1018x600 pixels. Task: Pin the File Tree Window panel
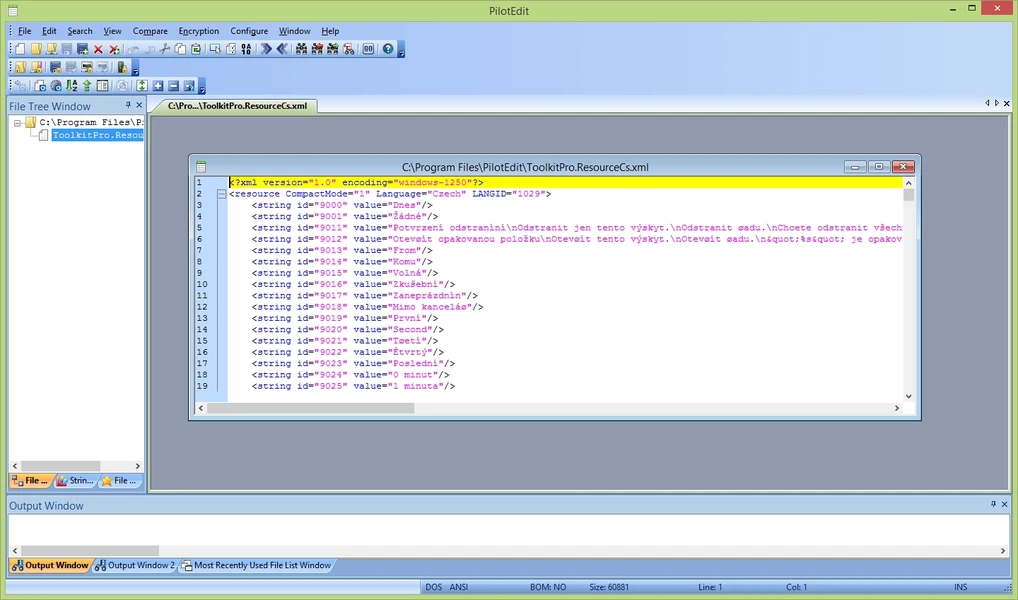pyautogui.click(x=128, y=105)
